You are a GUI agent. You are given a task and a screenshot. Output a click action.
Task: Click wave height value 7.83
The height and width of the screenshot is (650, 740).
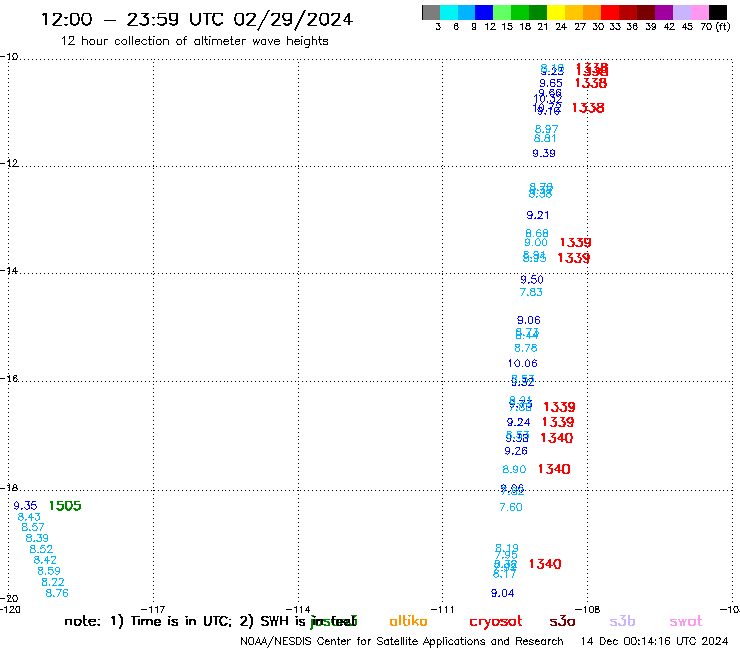tap(531, 292)
